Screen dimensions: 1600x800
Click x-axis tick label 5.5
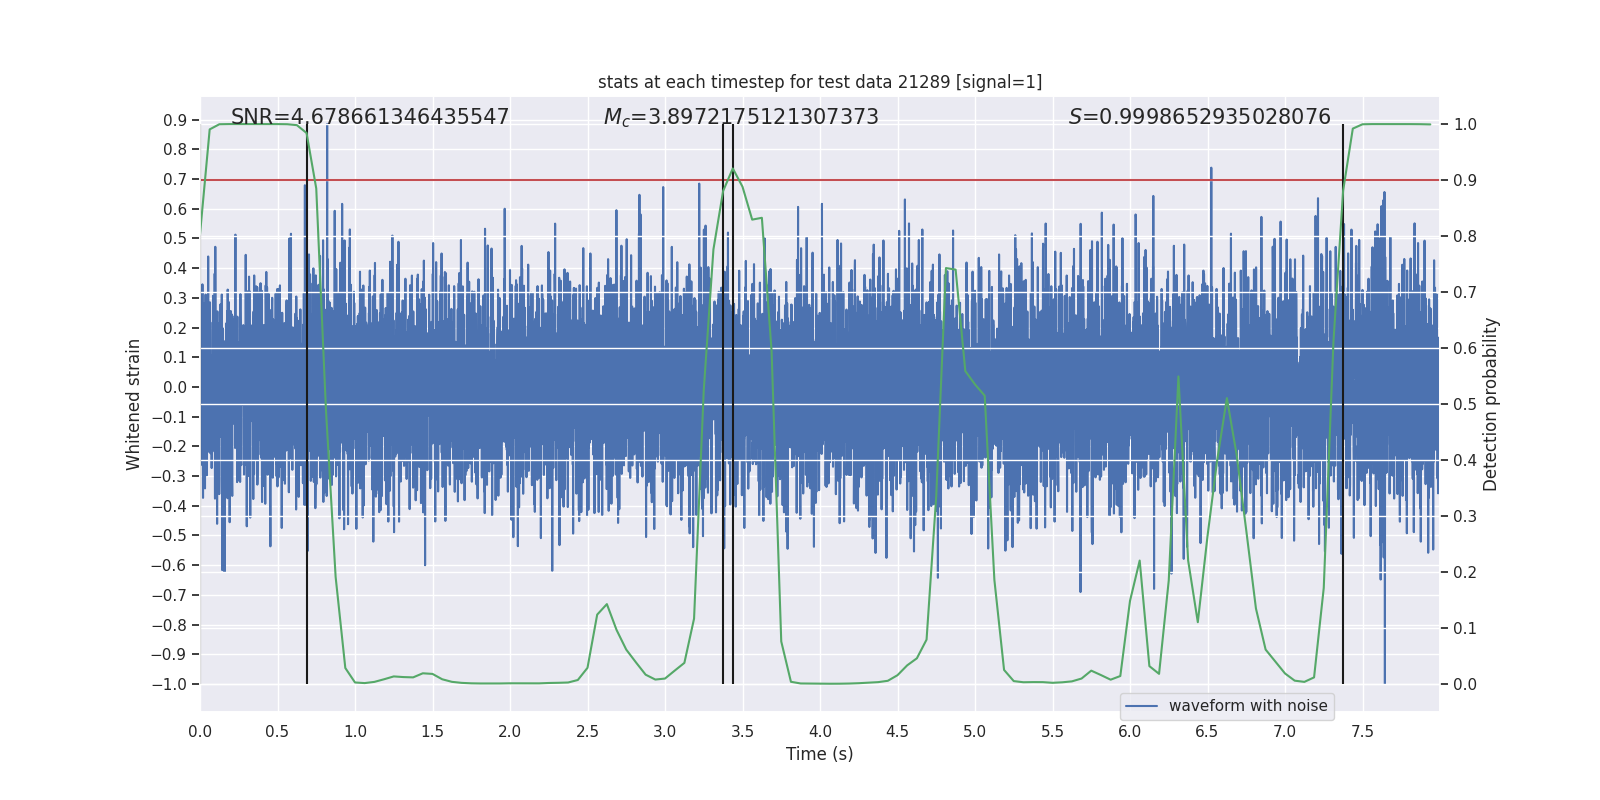(x=1052, y=732)
